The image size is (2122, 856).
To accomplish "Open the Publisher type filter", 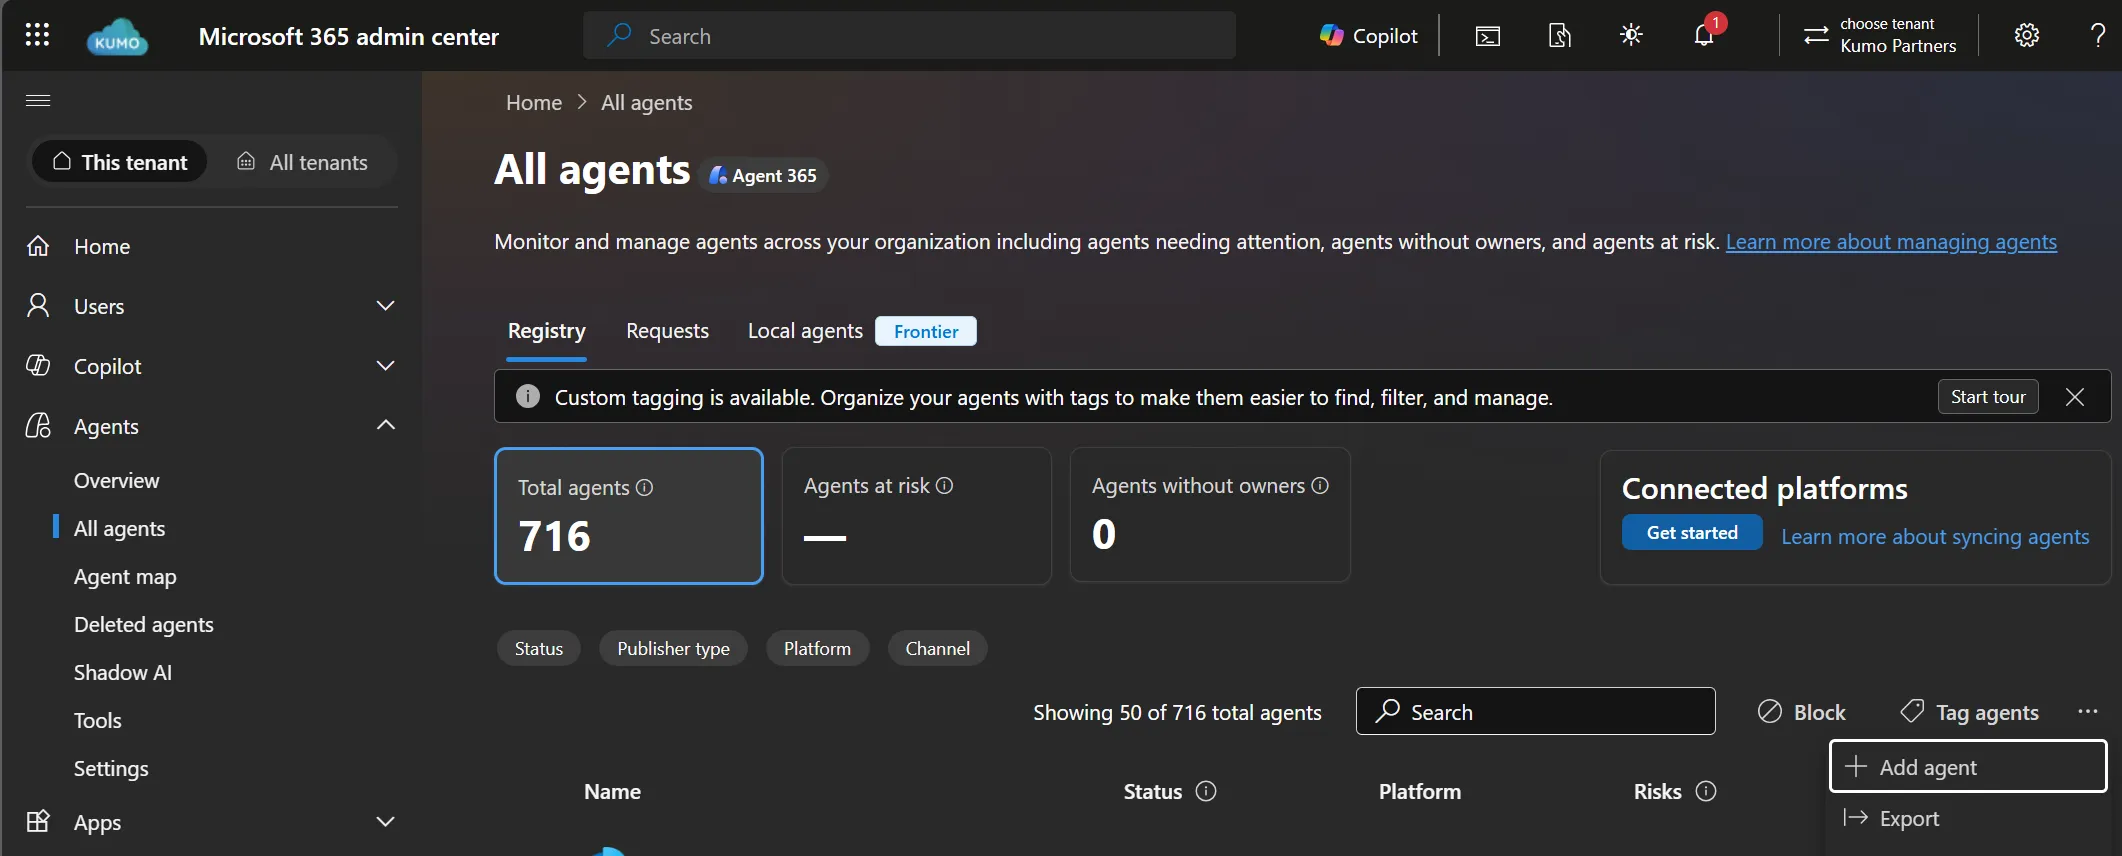I will (673, 648).
